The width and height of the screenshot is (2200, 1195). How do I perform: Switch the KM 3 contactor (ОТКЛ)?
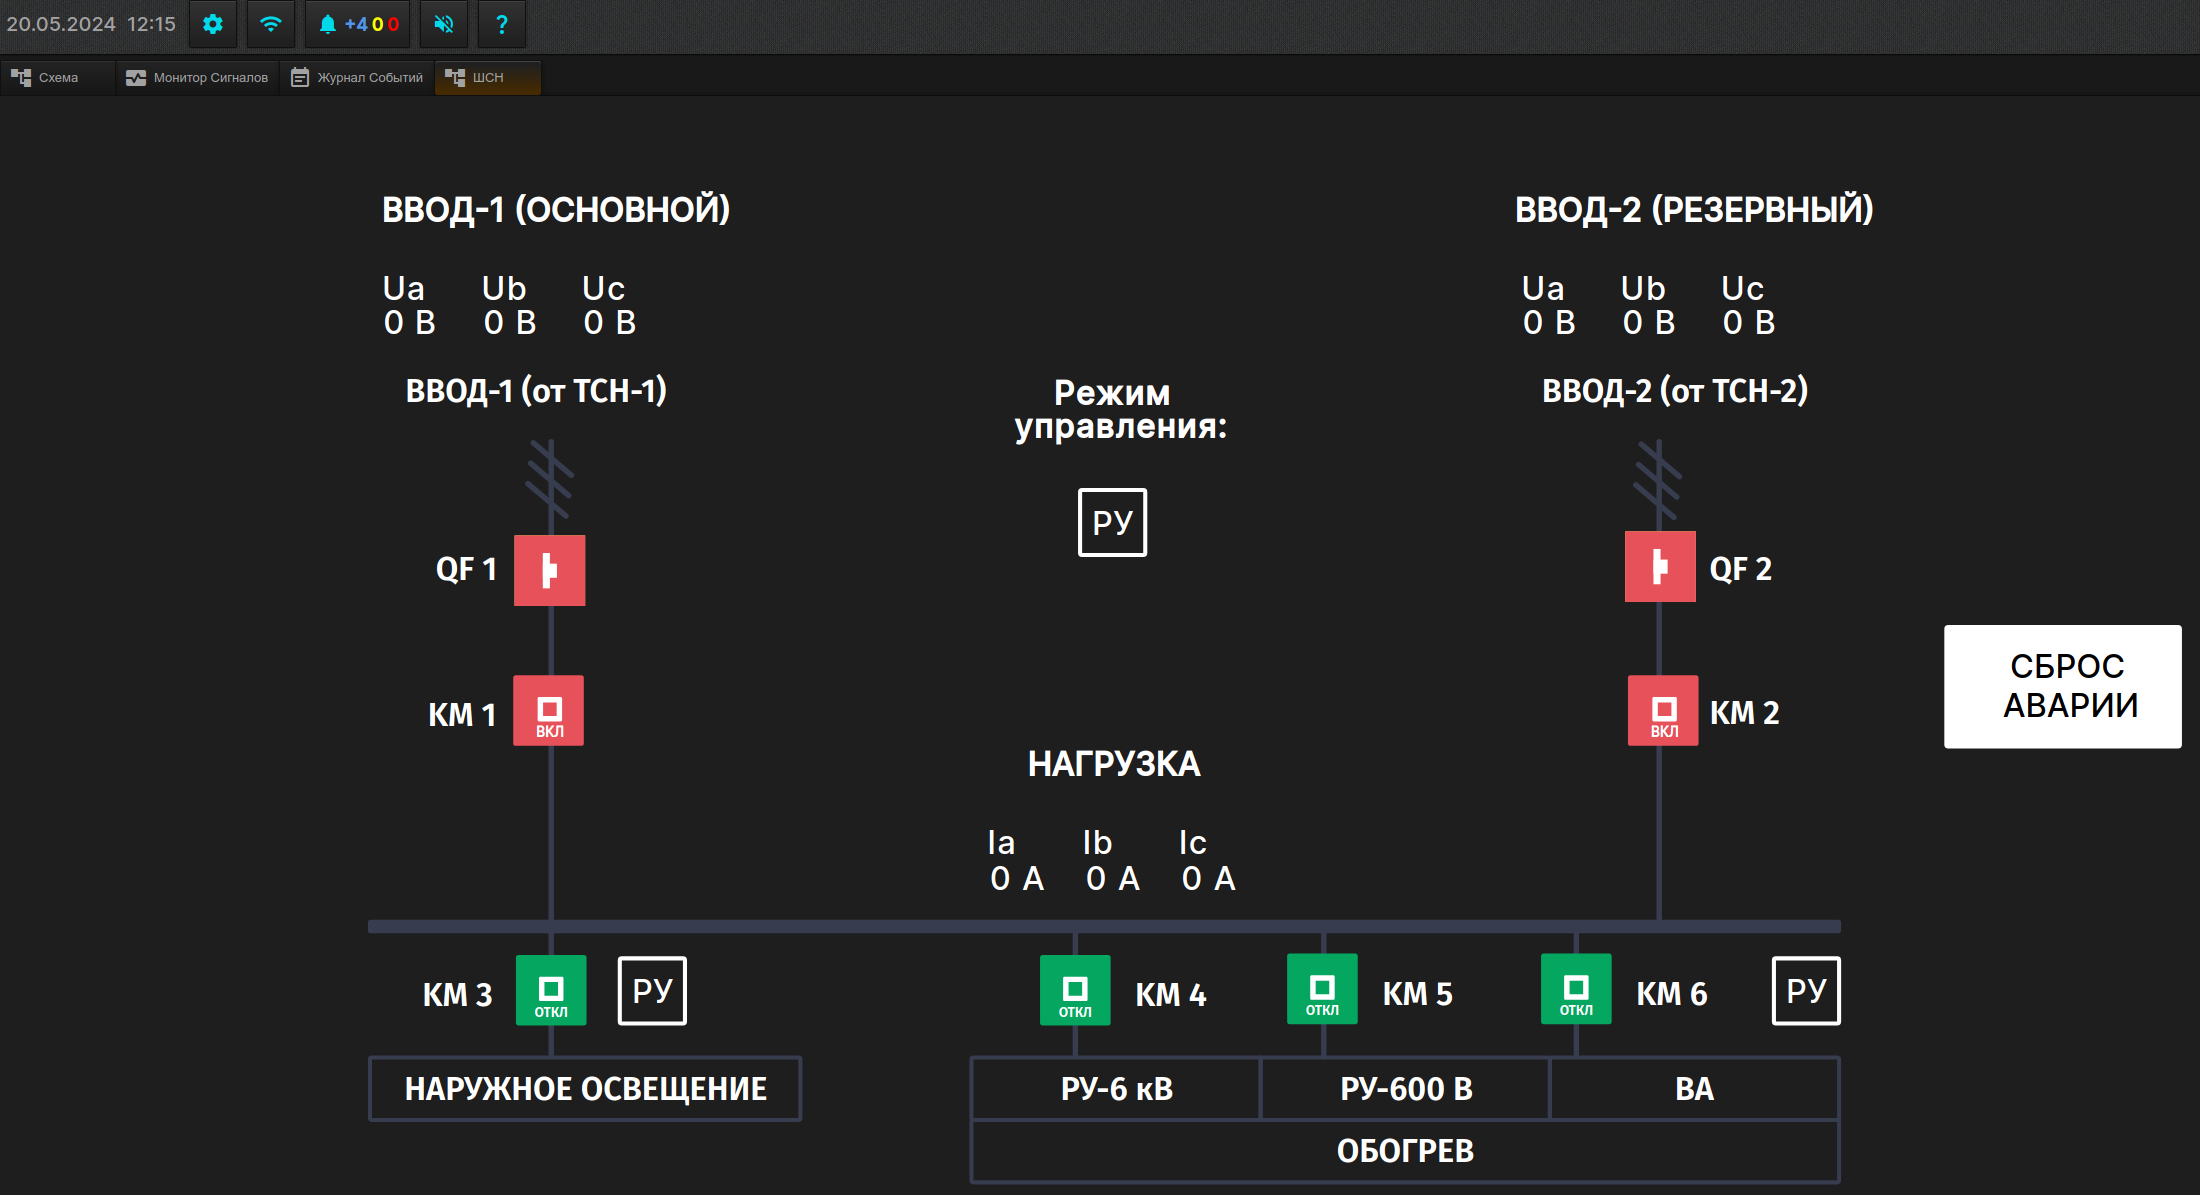[x=551, y=990]
